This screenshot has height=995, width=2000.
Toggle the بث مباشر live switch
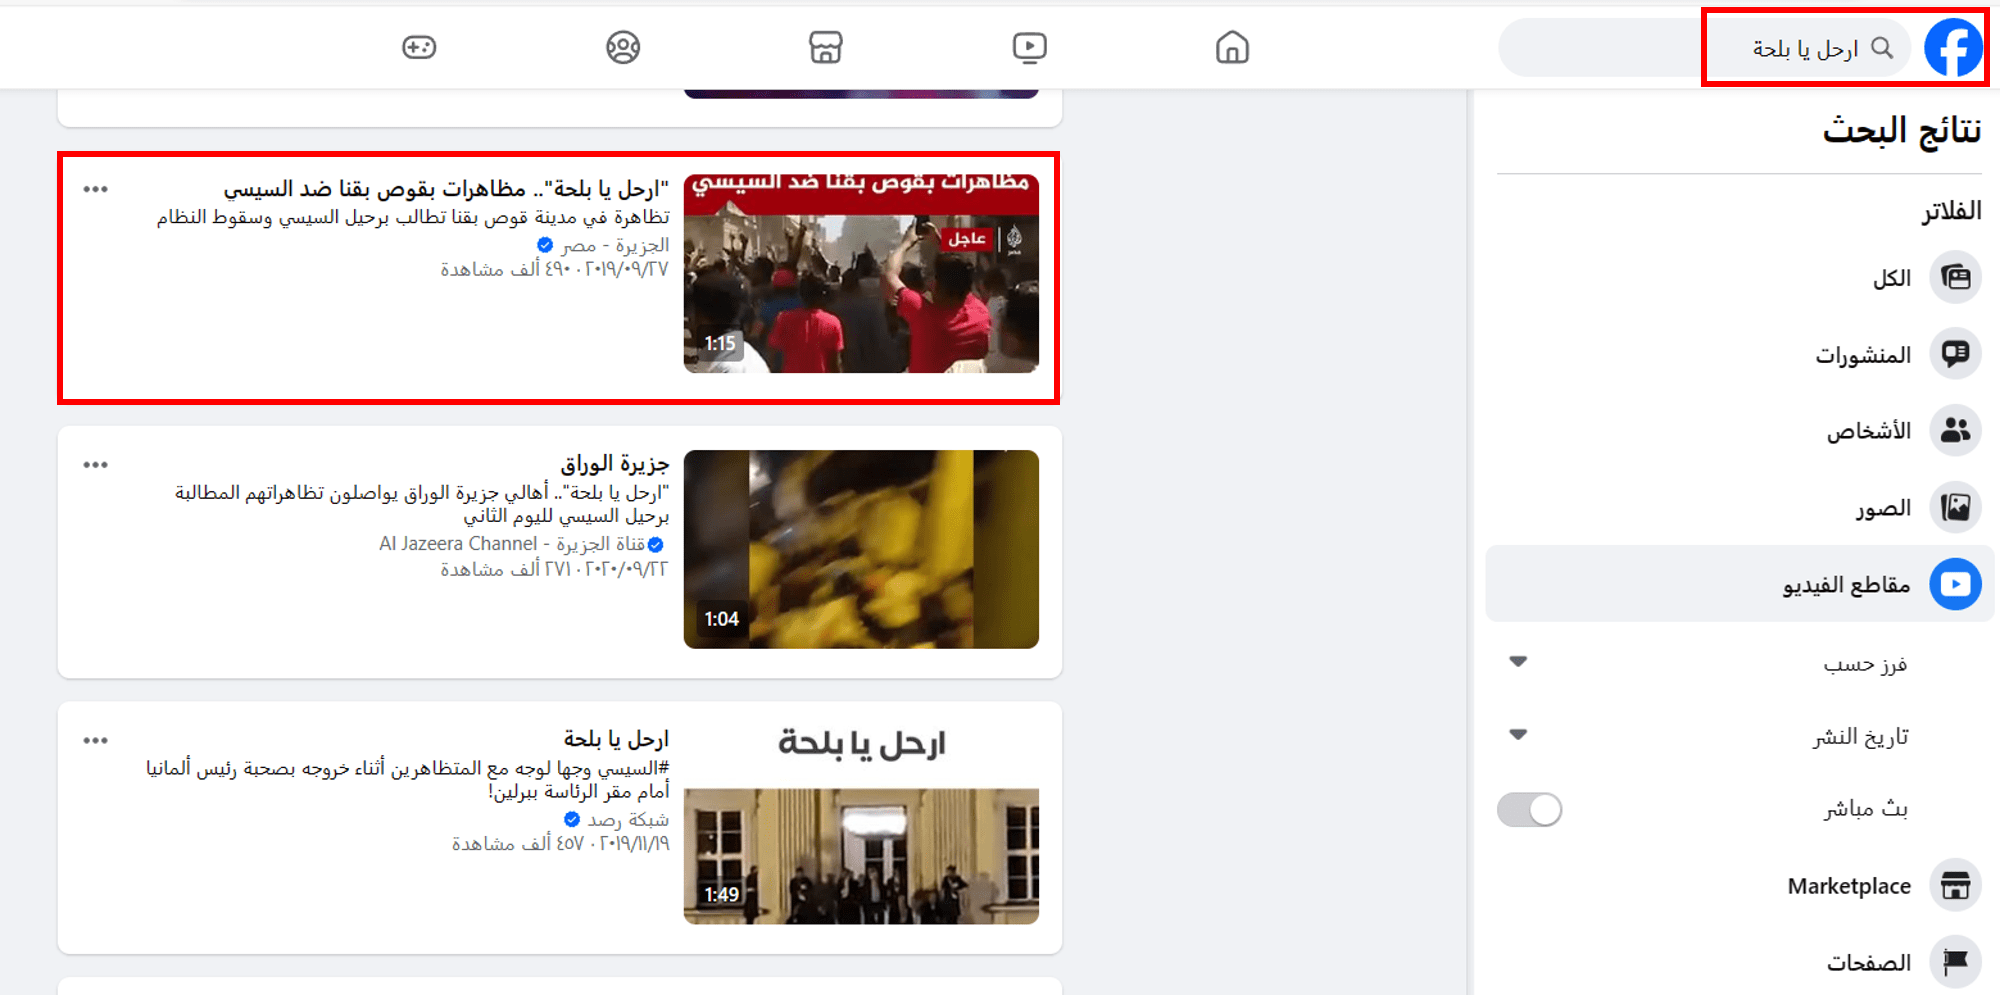click(x=1529, y=810)
